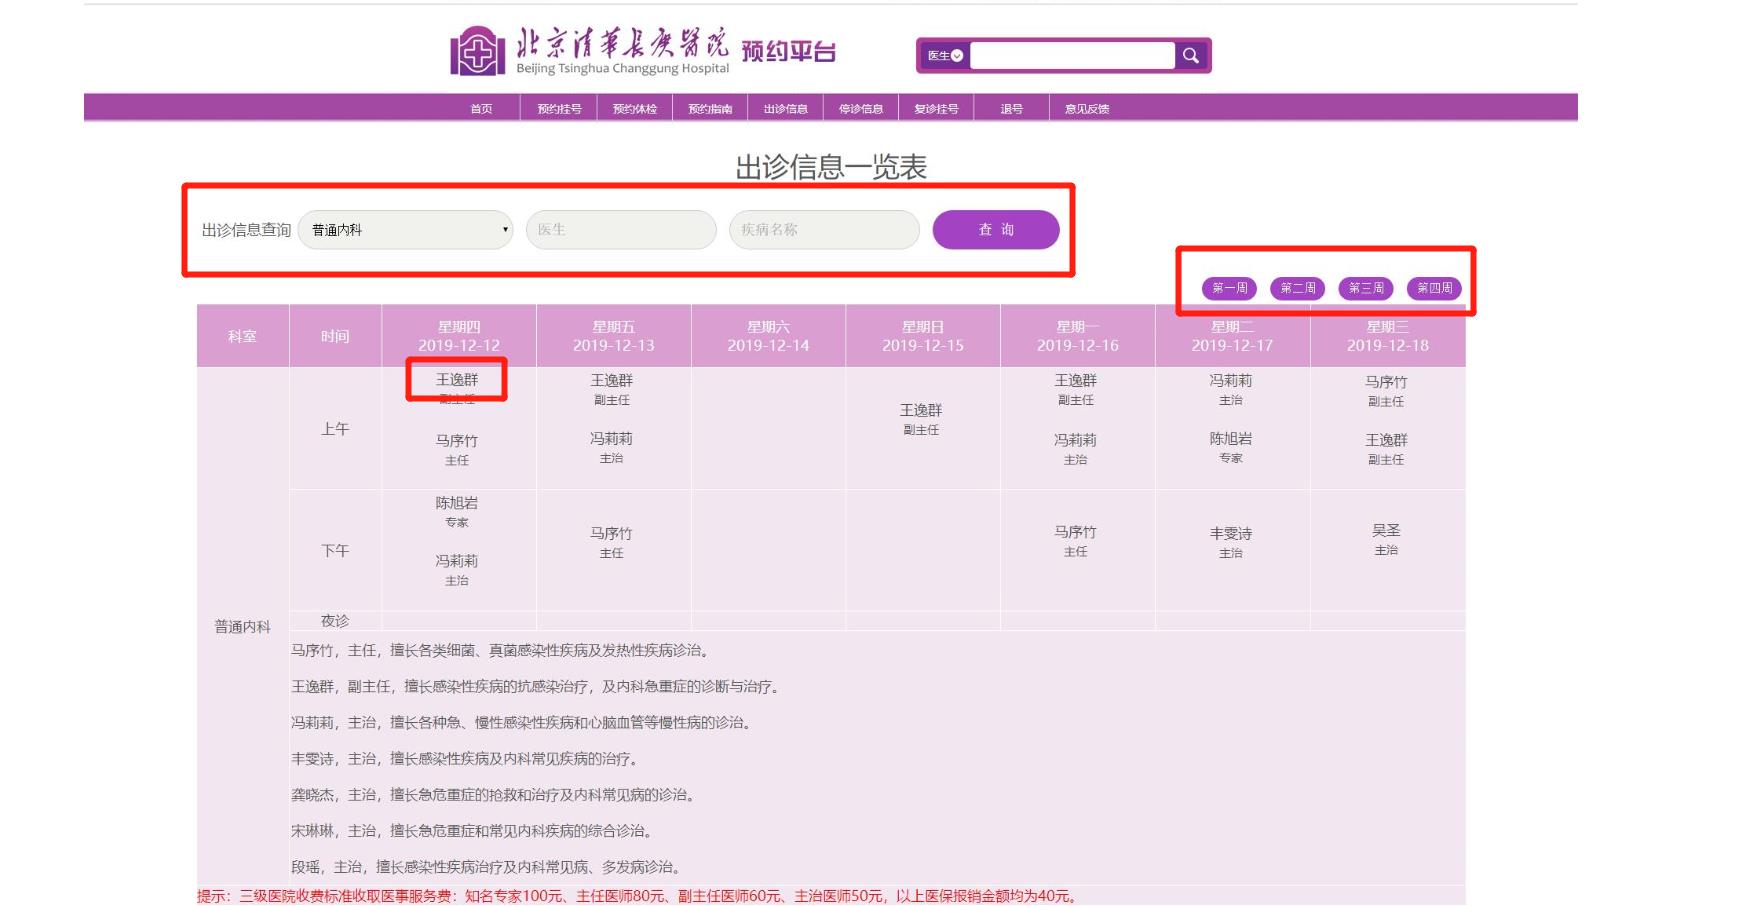1740x906 pixels.
Task: Open the 首页 menu item
Action: tap(482, 109)
